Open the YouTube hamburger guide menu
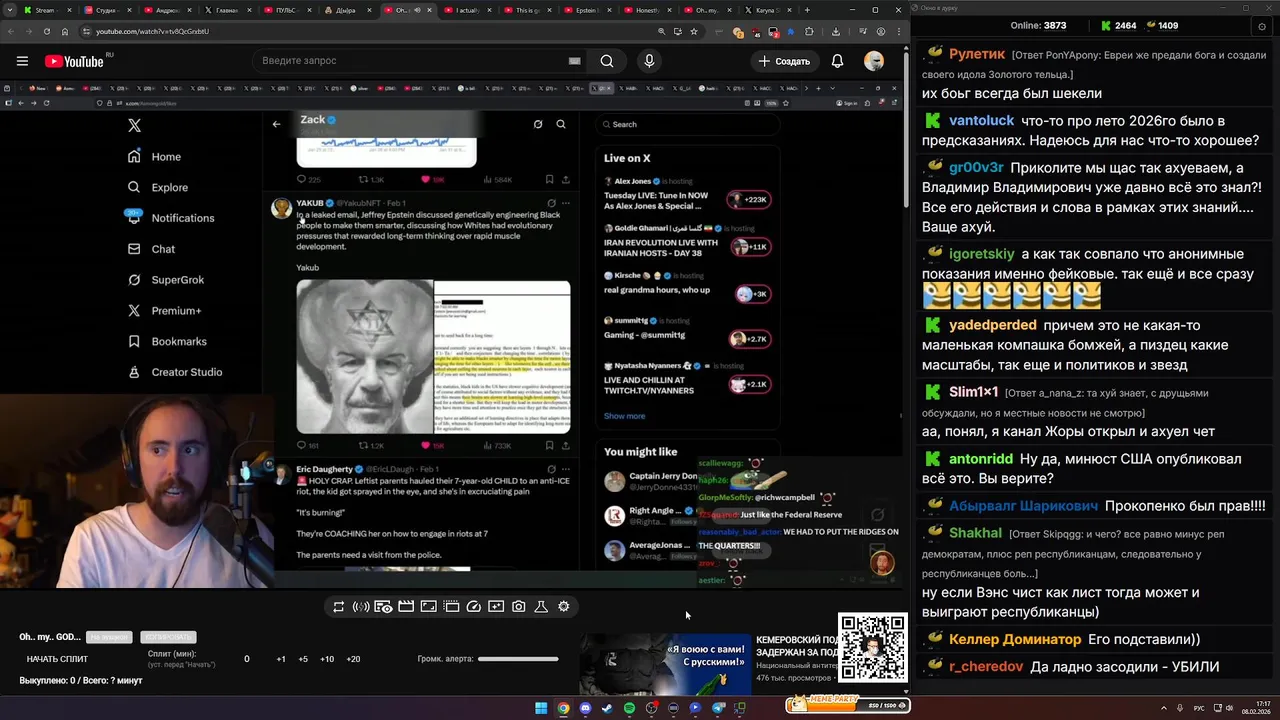The width and height of the screenshot is (1280, 720). [x=22, y=61]
